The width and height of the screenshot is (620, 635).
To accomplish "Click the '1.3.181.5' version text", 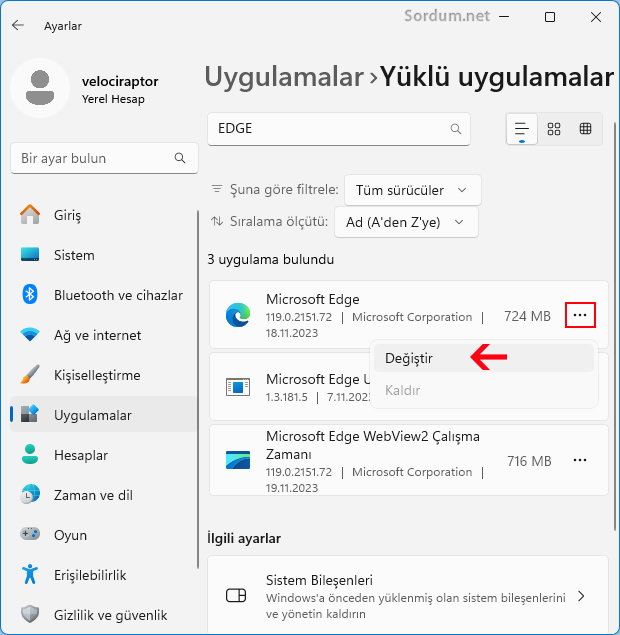I will 287,397.
